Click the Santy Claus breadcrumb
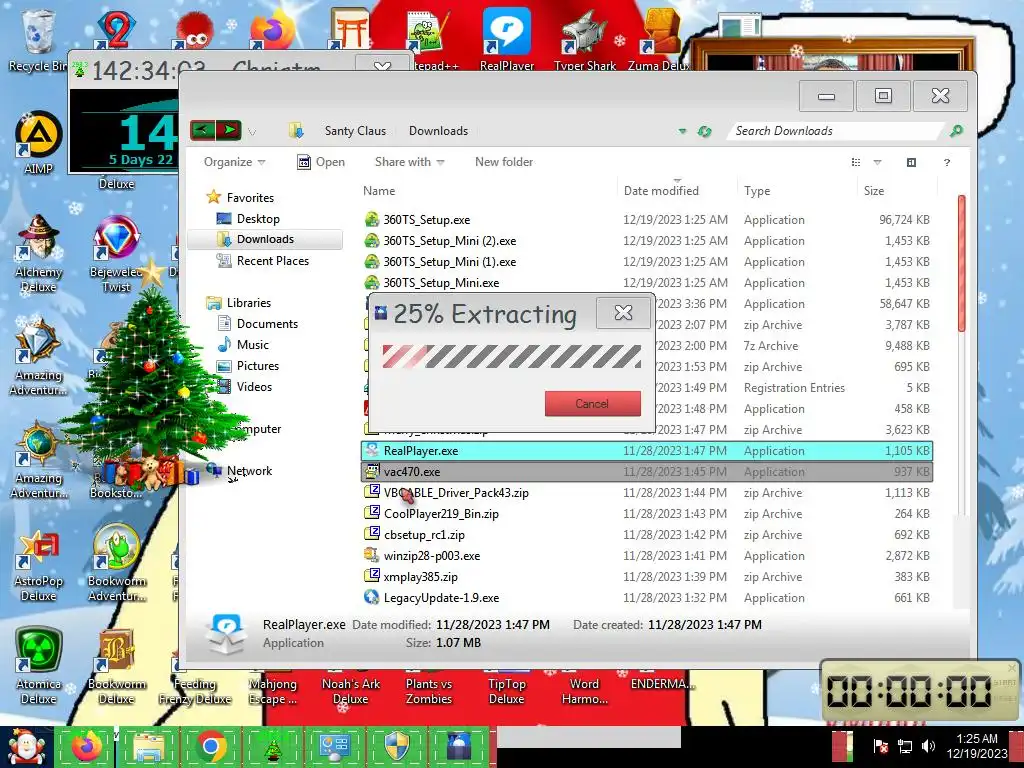Image resolution: width=1024 pixels, height=768 pixels. [x=355, y=131]
